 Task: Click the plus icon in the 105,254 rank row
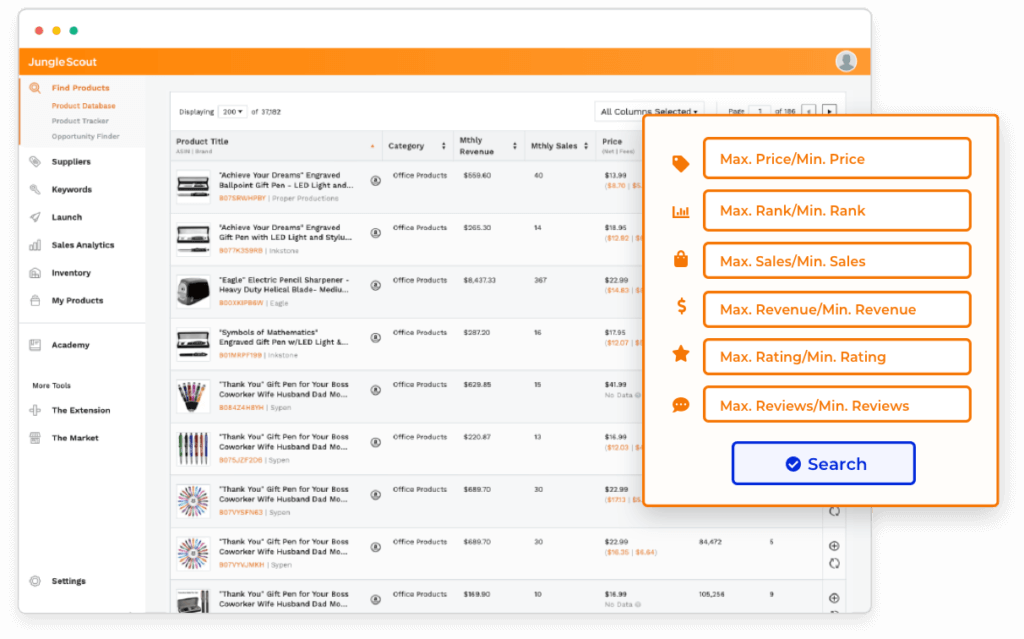click(x=834, y=598)
